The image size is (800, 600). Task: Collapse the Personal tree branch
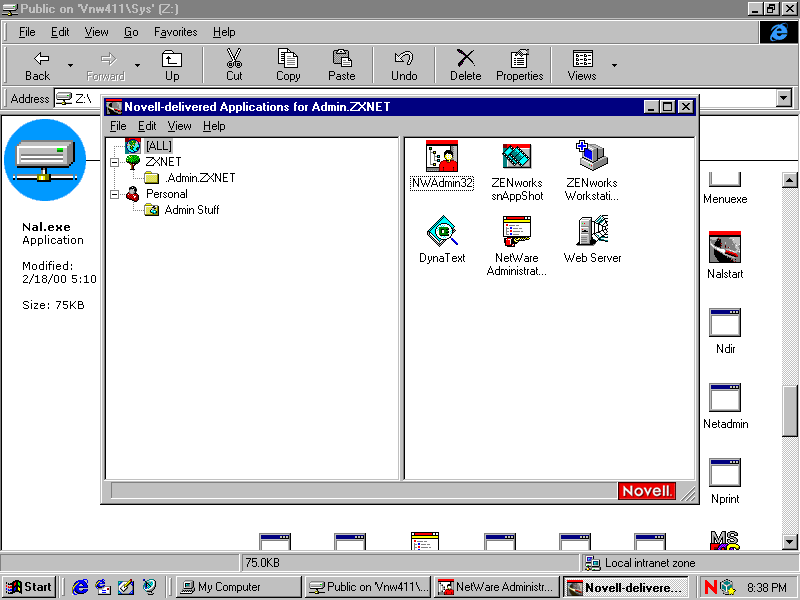coord(115,194)
